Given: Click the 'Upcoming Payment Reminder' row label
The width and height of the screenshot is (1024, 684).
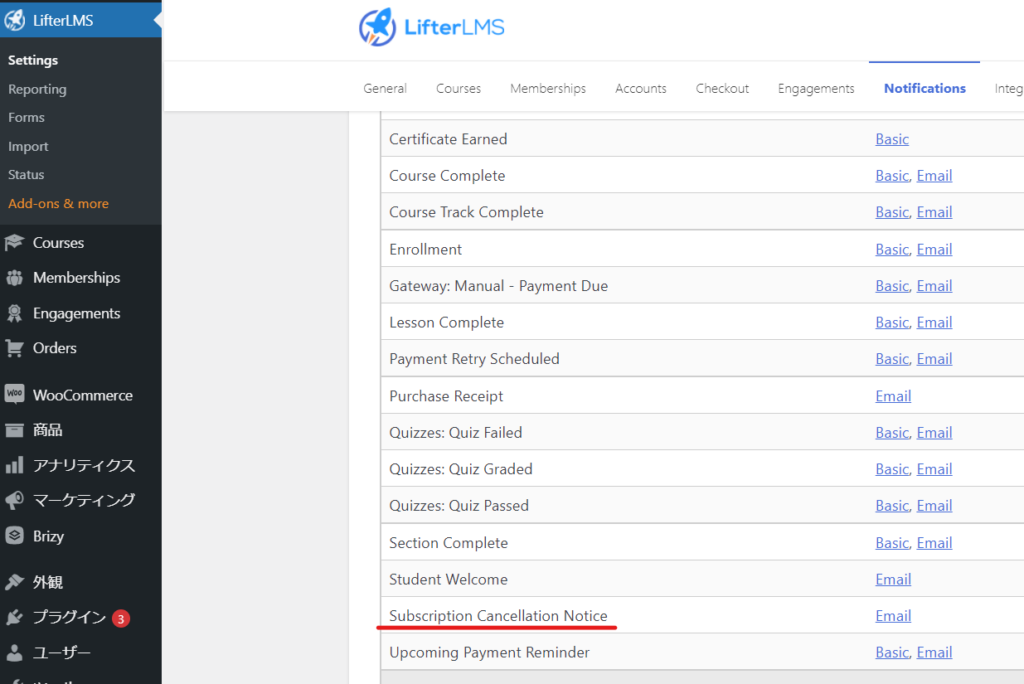Looking at the screenshot, I should pos(489,653).
